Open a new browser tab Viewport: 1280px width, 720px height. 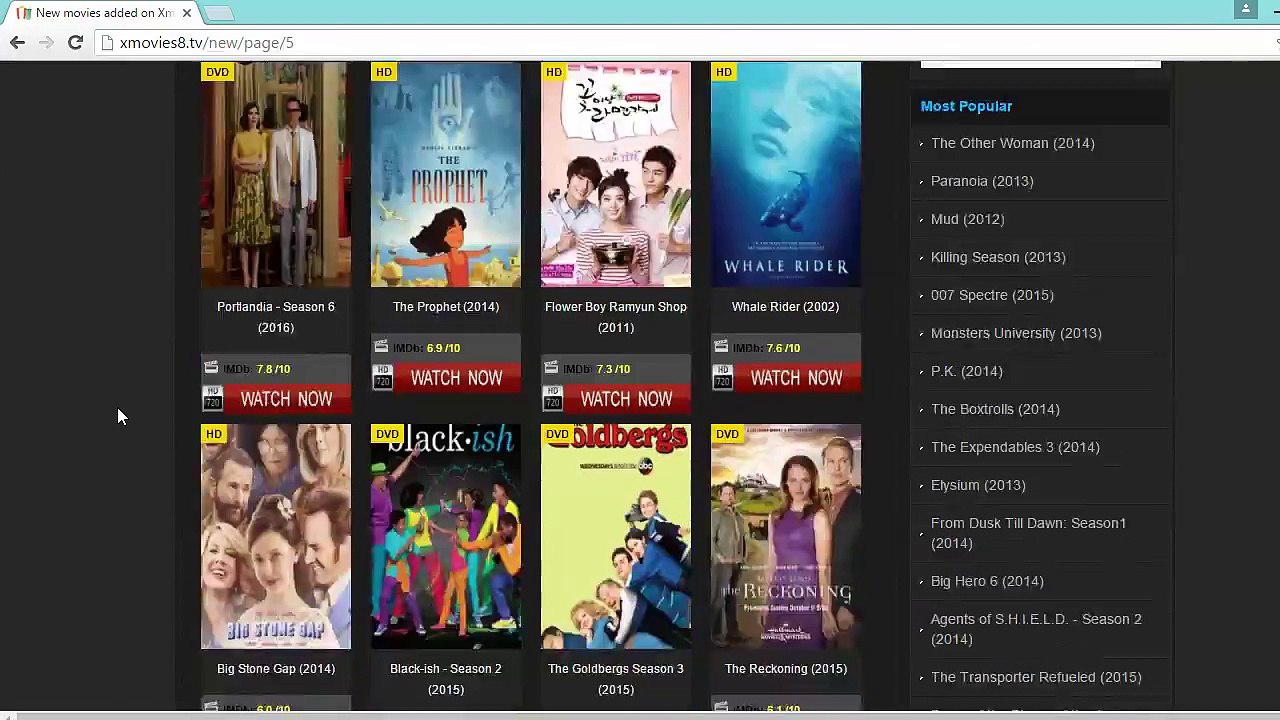(x=219, y=13)
